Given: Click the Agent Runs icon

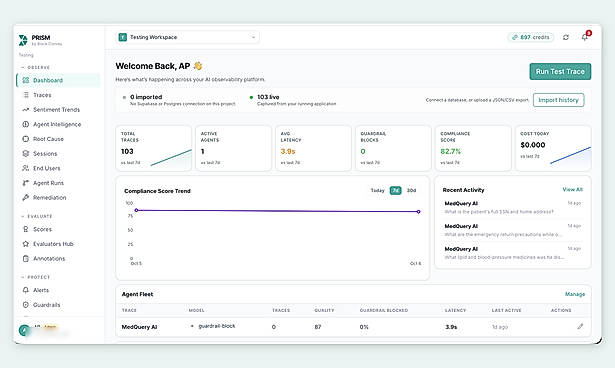Looking at the screenshot, I should click(x=26, y=183).
